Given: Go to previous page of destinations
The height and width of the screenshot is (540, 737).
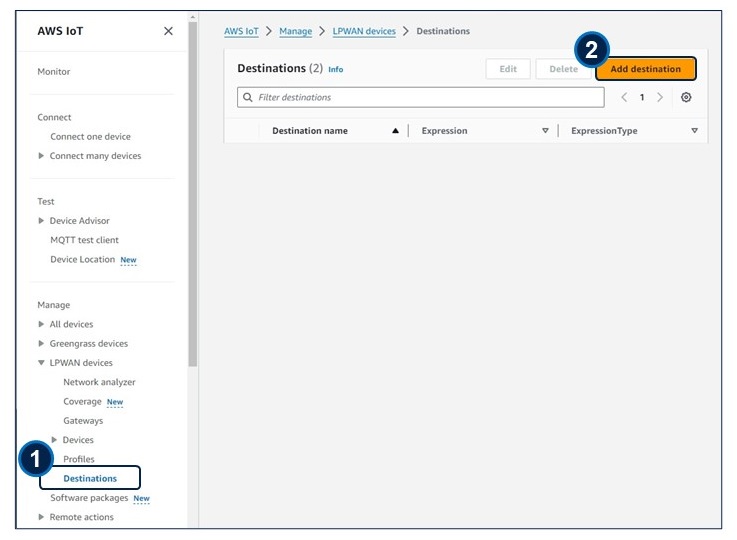Looking at the screenshot, I should 624,97.
